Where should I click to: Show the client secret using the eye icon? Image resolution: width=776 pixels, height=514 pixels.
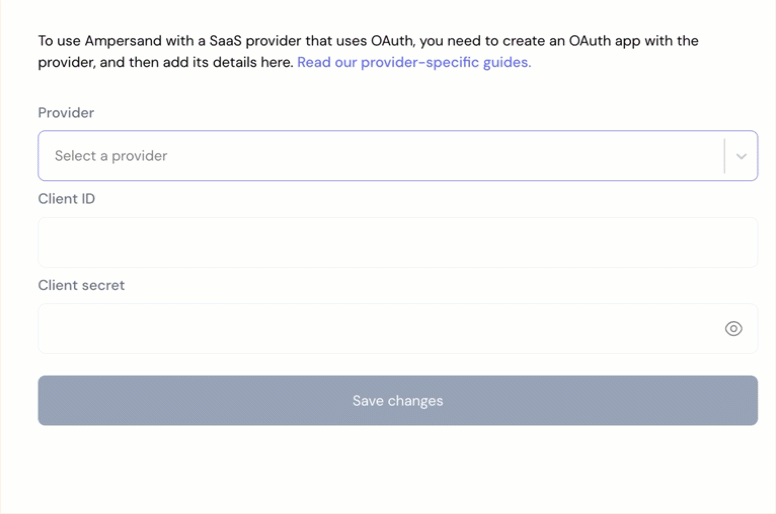(733, 328)
